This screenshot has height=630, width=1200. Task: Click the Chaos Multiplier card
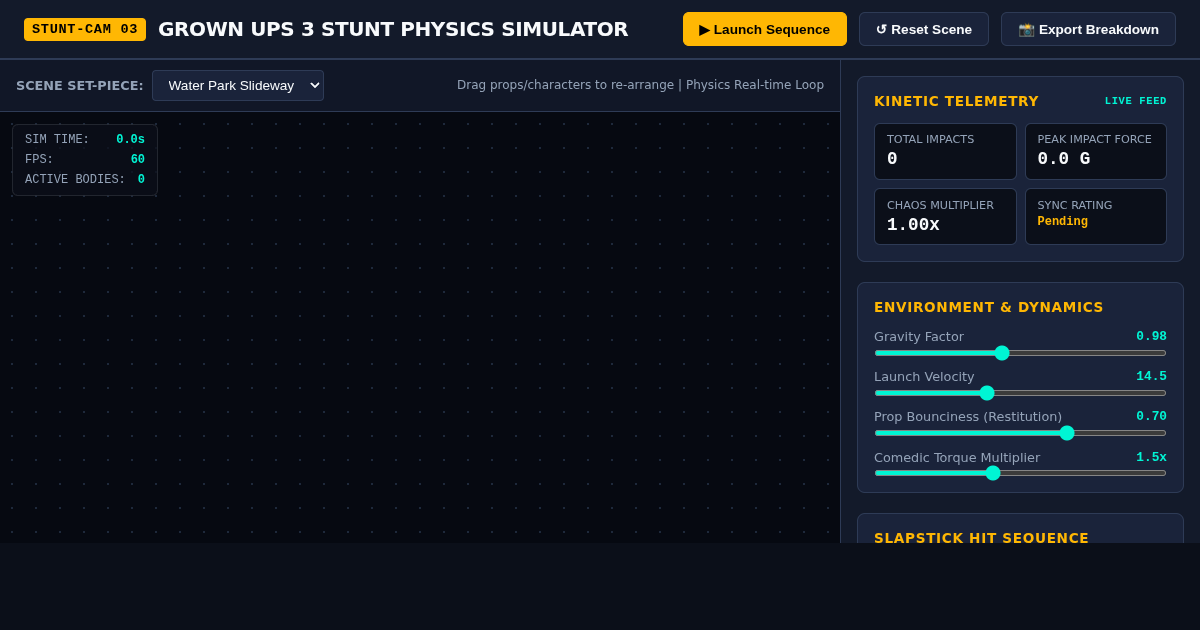(945, 216)
